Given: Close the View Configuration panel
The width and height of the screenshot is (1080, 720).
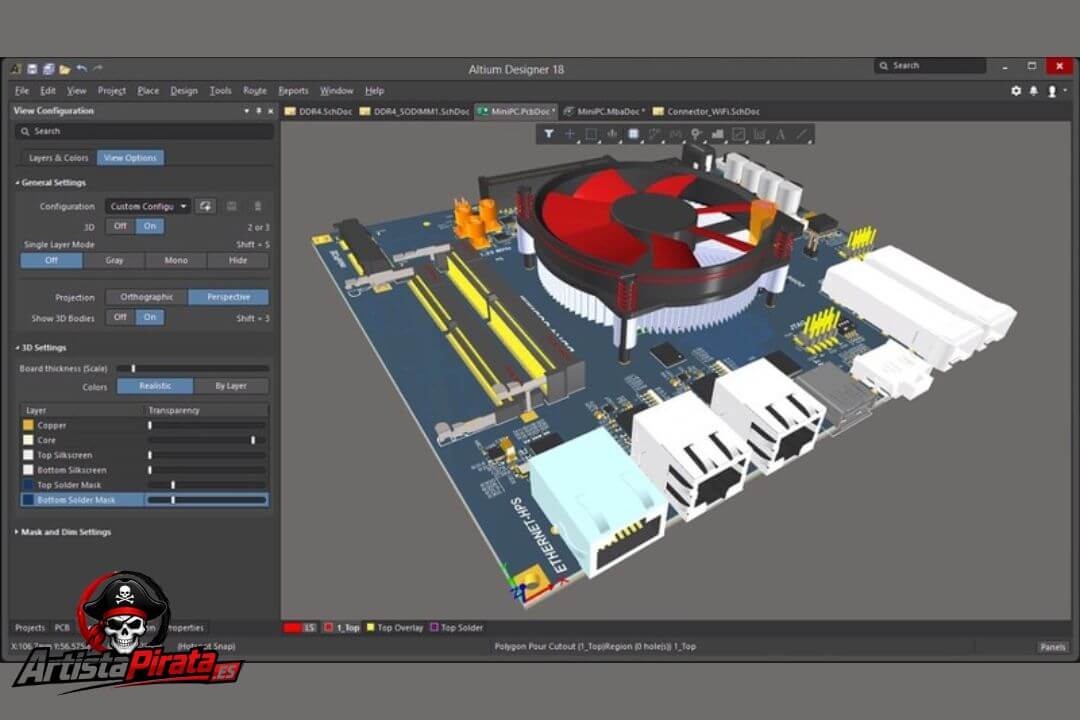Looking at the screenshot, I should coord(271,111).
